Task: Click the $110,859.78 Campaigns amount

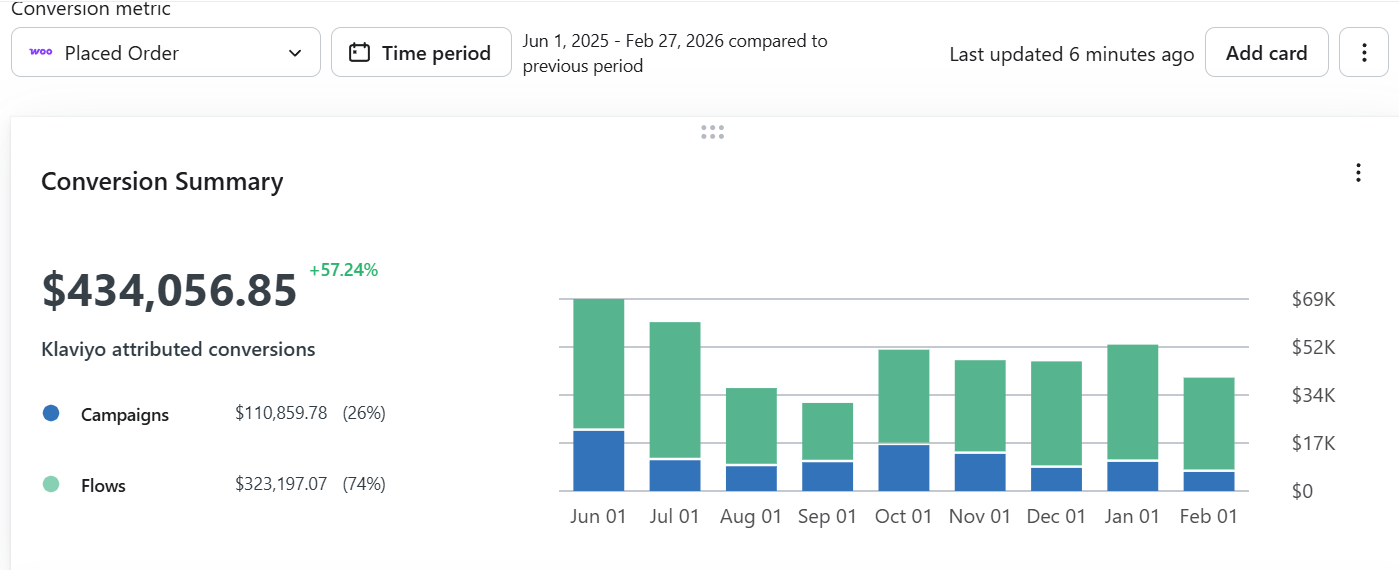Action: pos(281,413)
